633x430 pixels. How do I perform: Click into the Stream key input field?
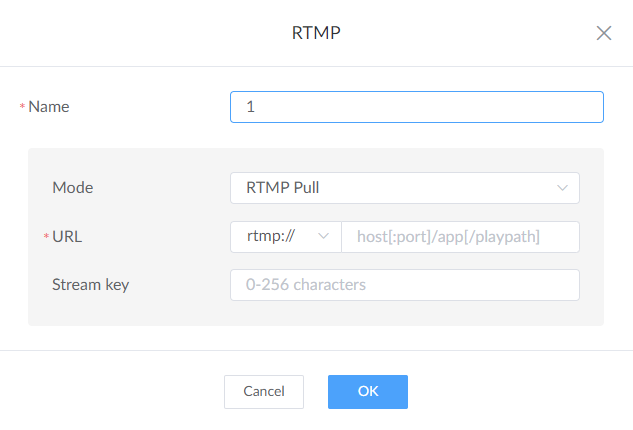pyautogui.click(x=404, y=285)
